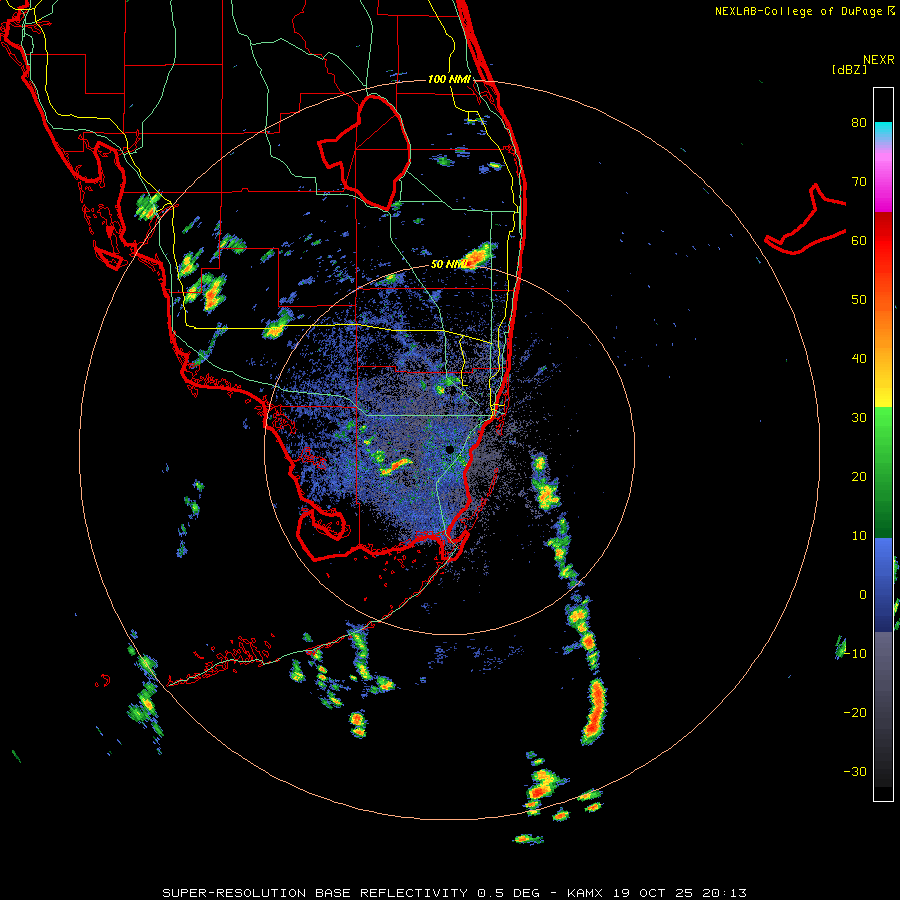Screen dimensions: 900x900
Task: Click the 20 value on the dBZ scale
Action: [x=859, y=477]
